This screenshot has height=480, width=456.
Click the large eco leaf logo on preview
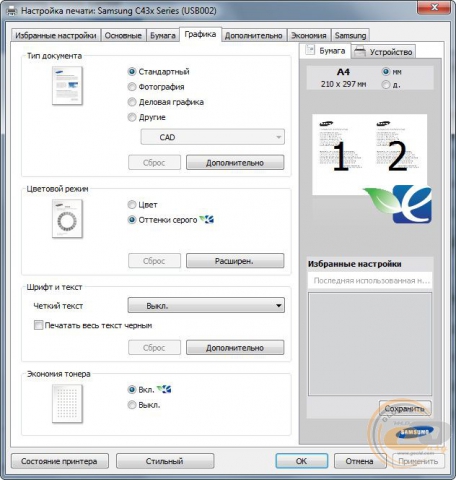397,204
